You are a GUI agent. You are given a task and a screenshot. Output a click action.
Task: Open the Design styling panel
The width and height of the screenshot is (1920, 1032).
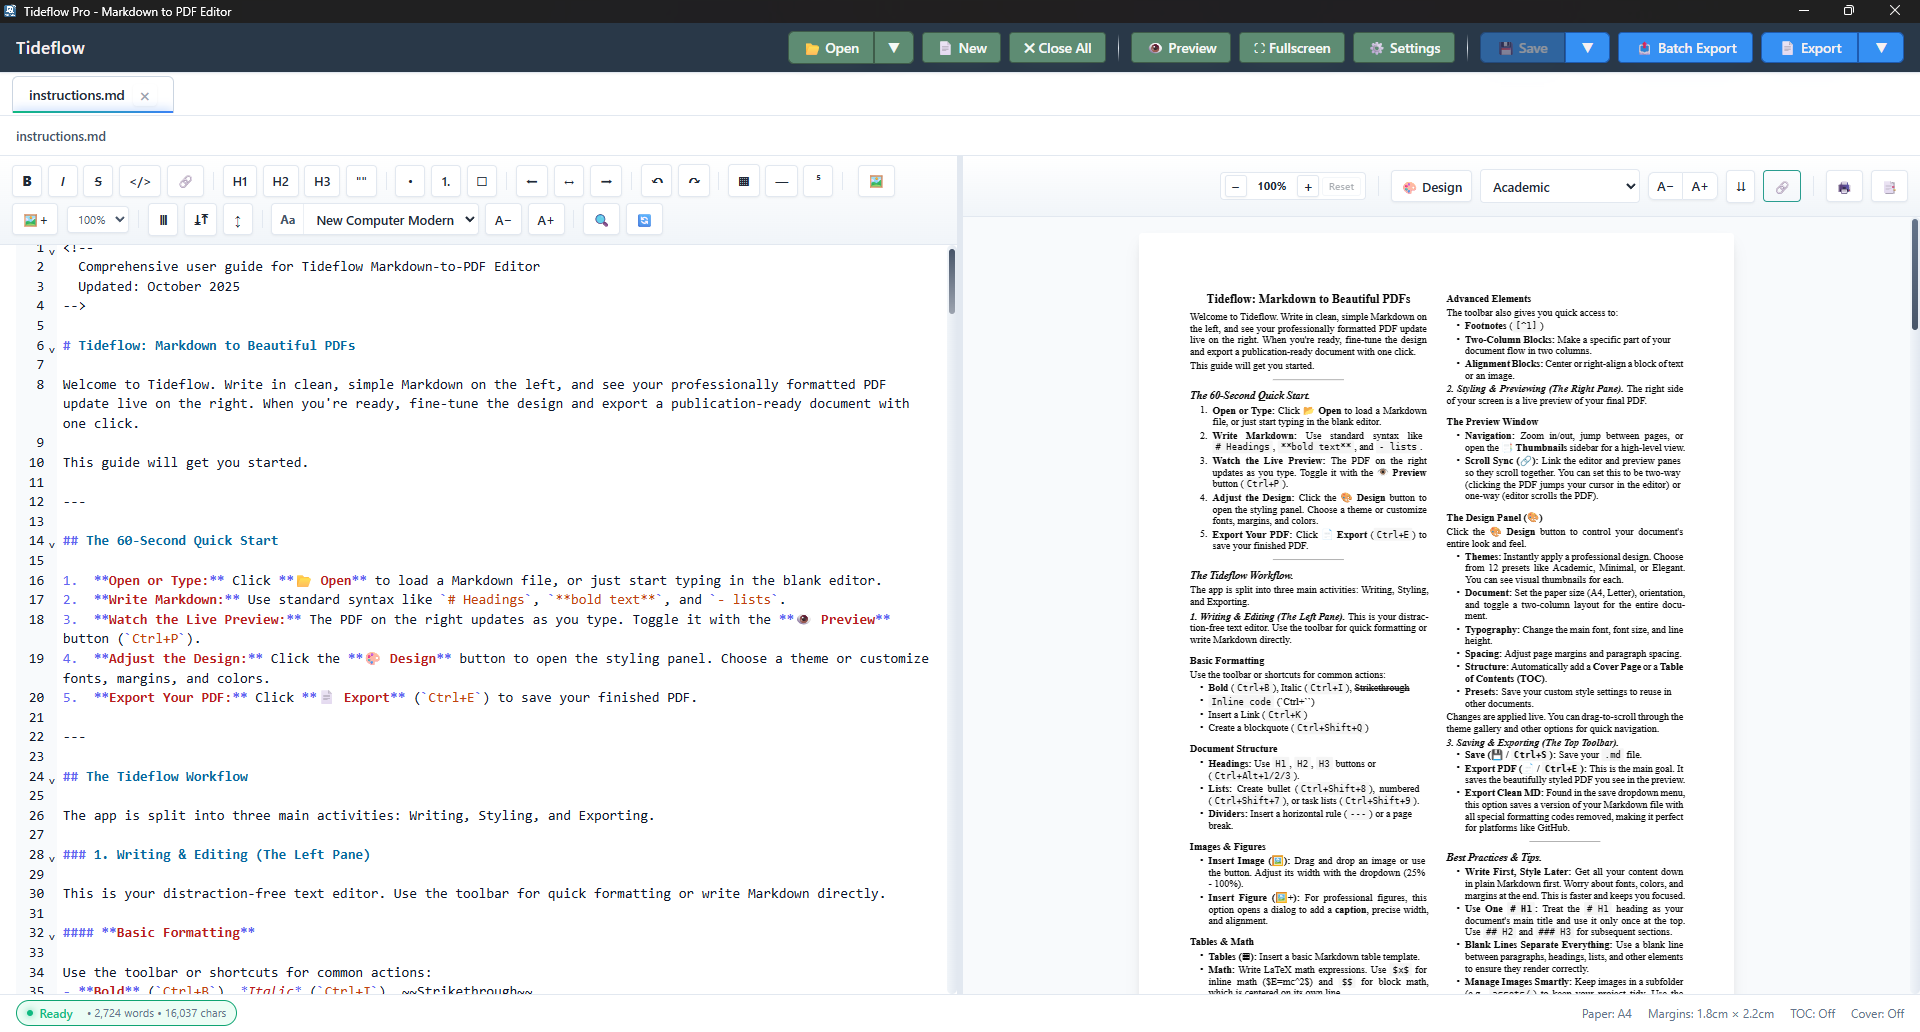pos(1431,186)
